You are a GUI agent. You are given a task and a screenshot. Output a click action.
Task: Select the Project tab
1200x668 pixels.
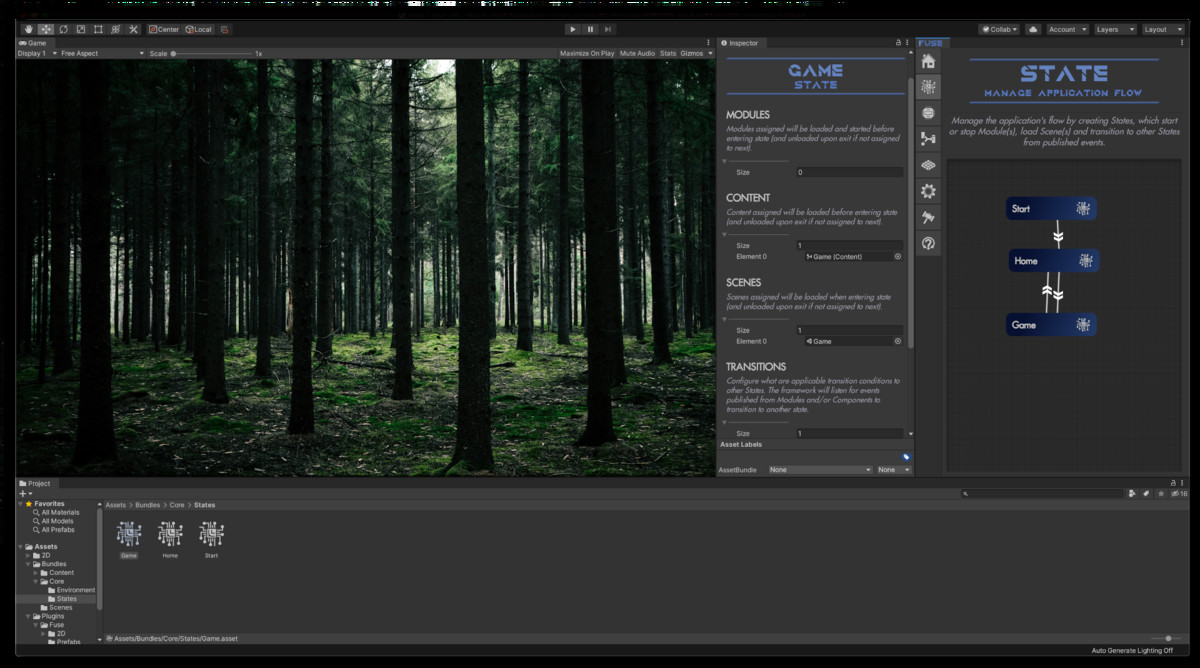pyautogui.click(x=36, y=483)
